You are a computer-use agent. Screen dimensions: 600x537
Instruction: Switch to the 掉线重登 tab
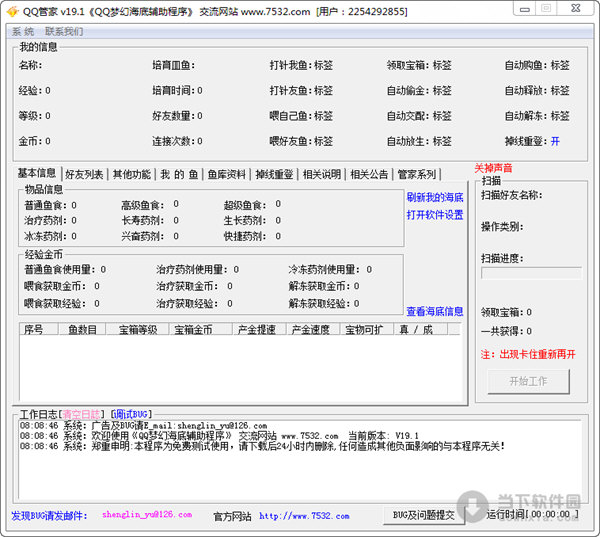pos(274,175)
